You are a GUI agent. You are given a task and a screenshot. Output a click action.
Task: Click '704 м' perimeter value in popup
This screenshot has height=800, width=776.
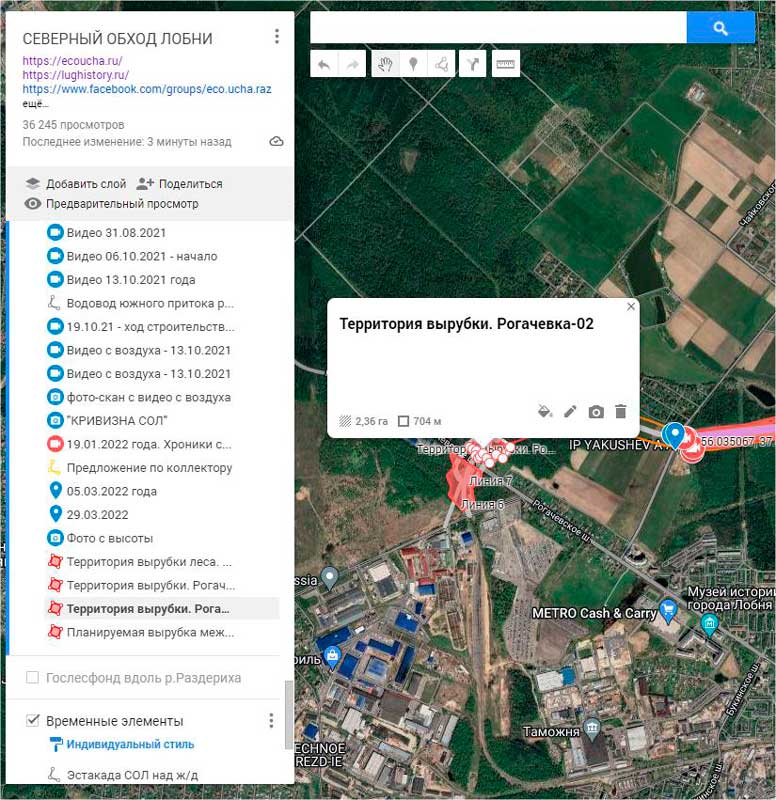(x=427, y=421)
